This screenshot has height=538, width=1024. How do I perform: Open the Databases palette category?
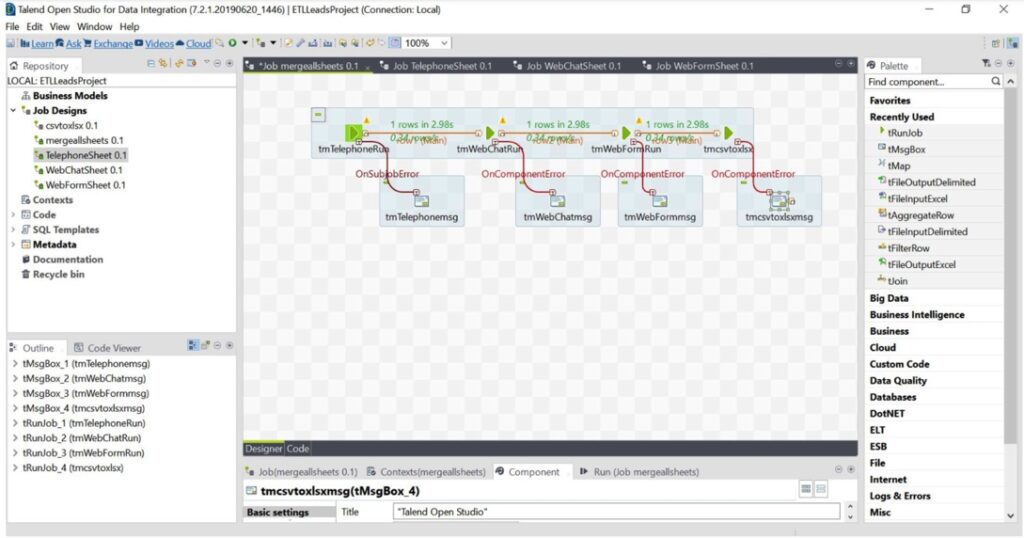pos(893,397)
